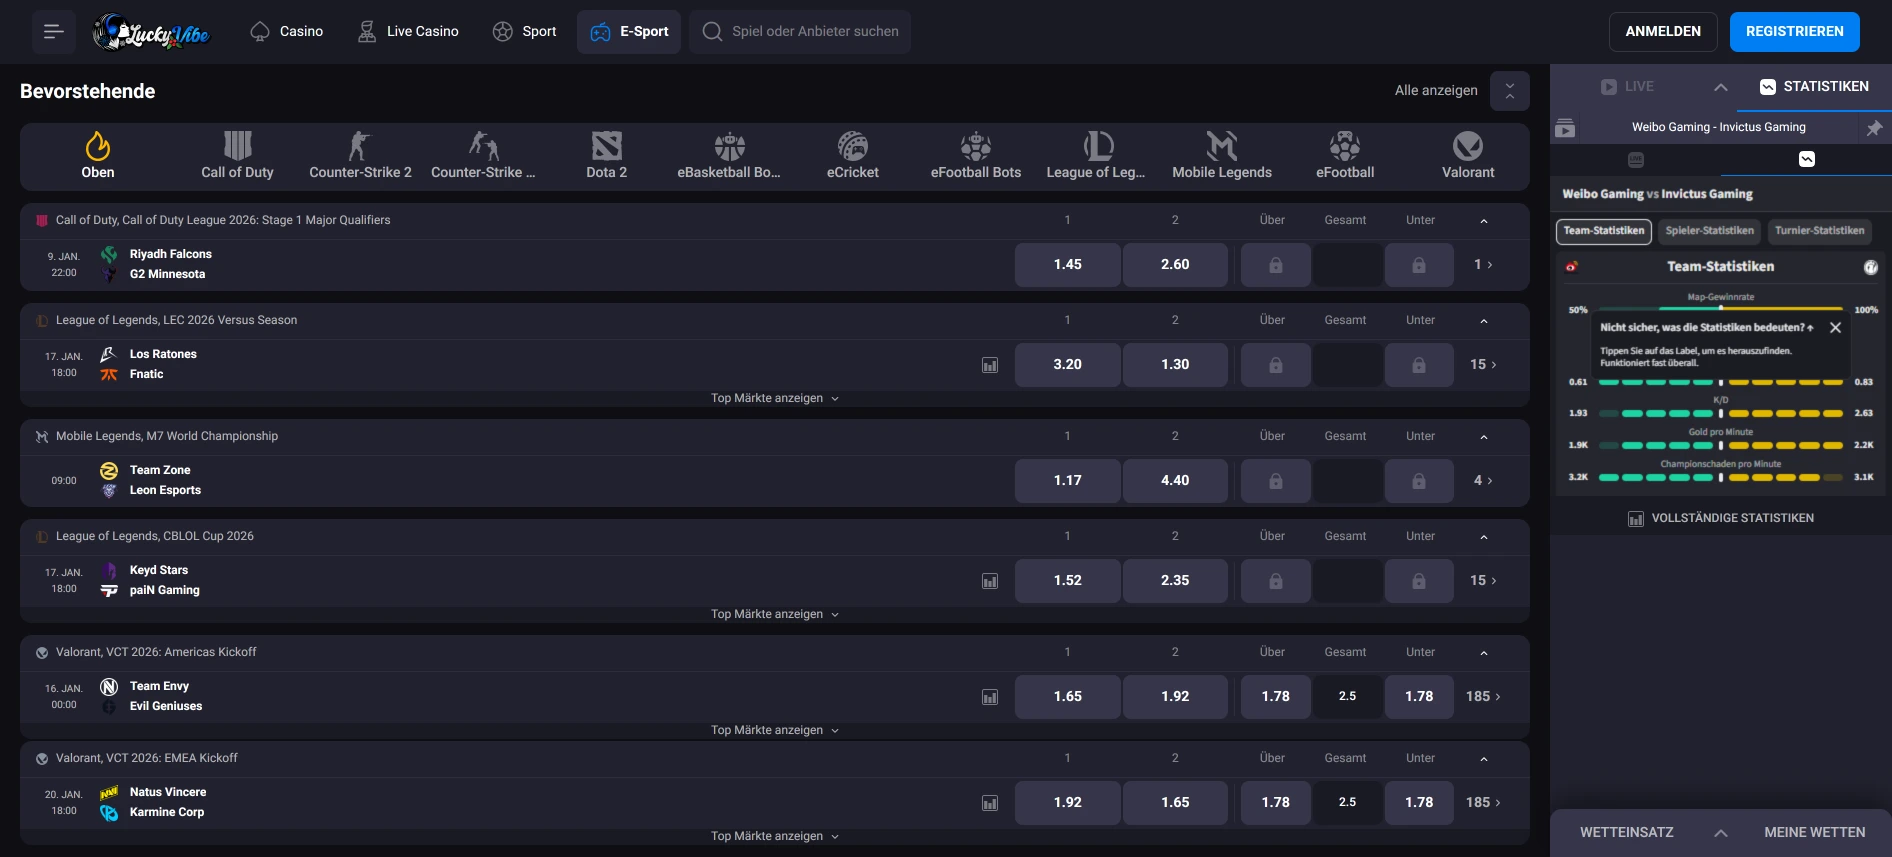Image resolution: width=1892 pixels, height=857 pixels.
Task: Click REGISTRIEREN to sign up
Action: [1795, 32]
